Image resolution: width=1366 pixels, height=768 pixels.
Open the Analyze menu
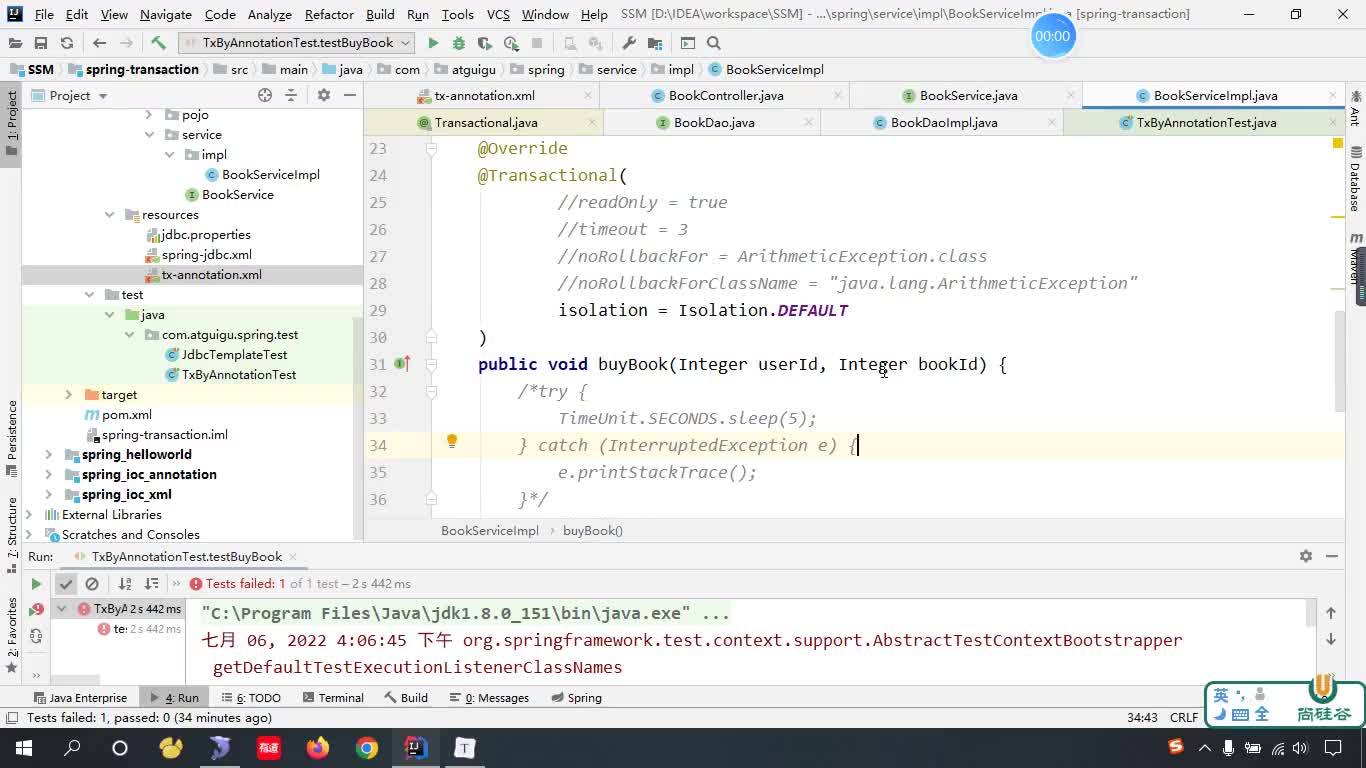[x=270, y=14]
